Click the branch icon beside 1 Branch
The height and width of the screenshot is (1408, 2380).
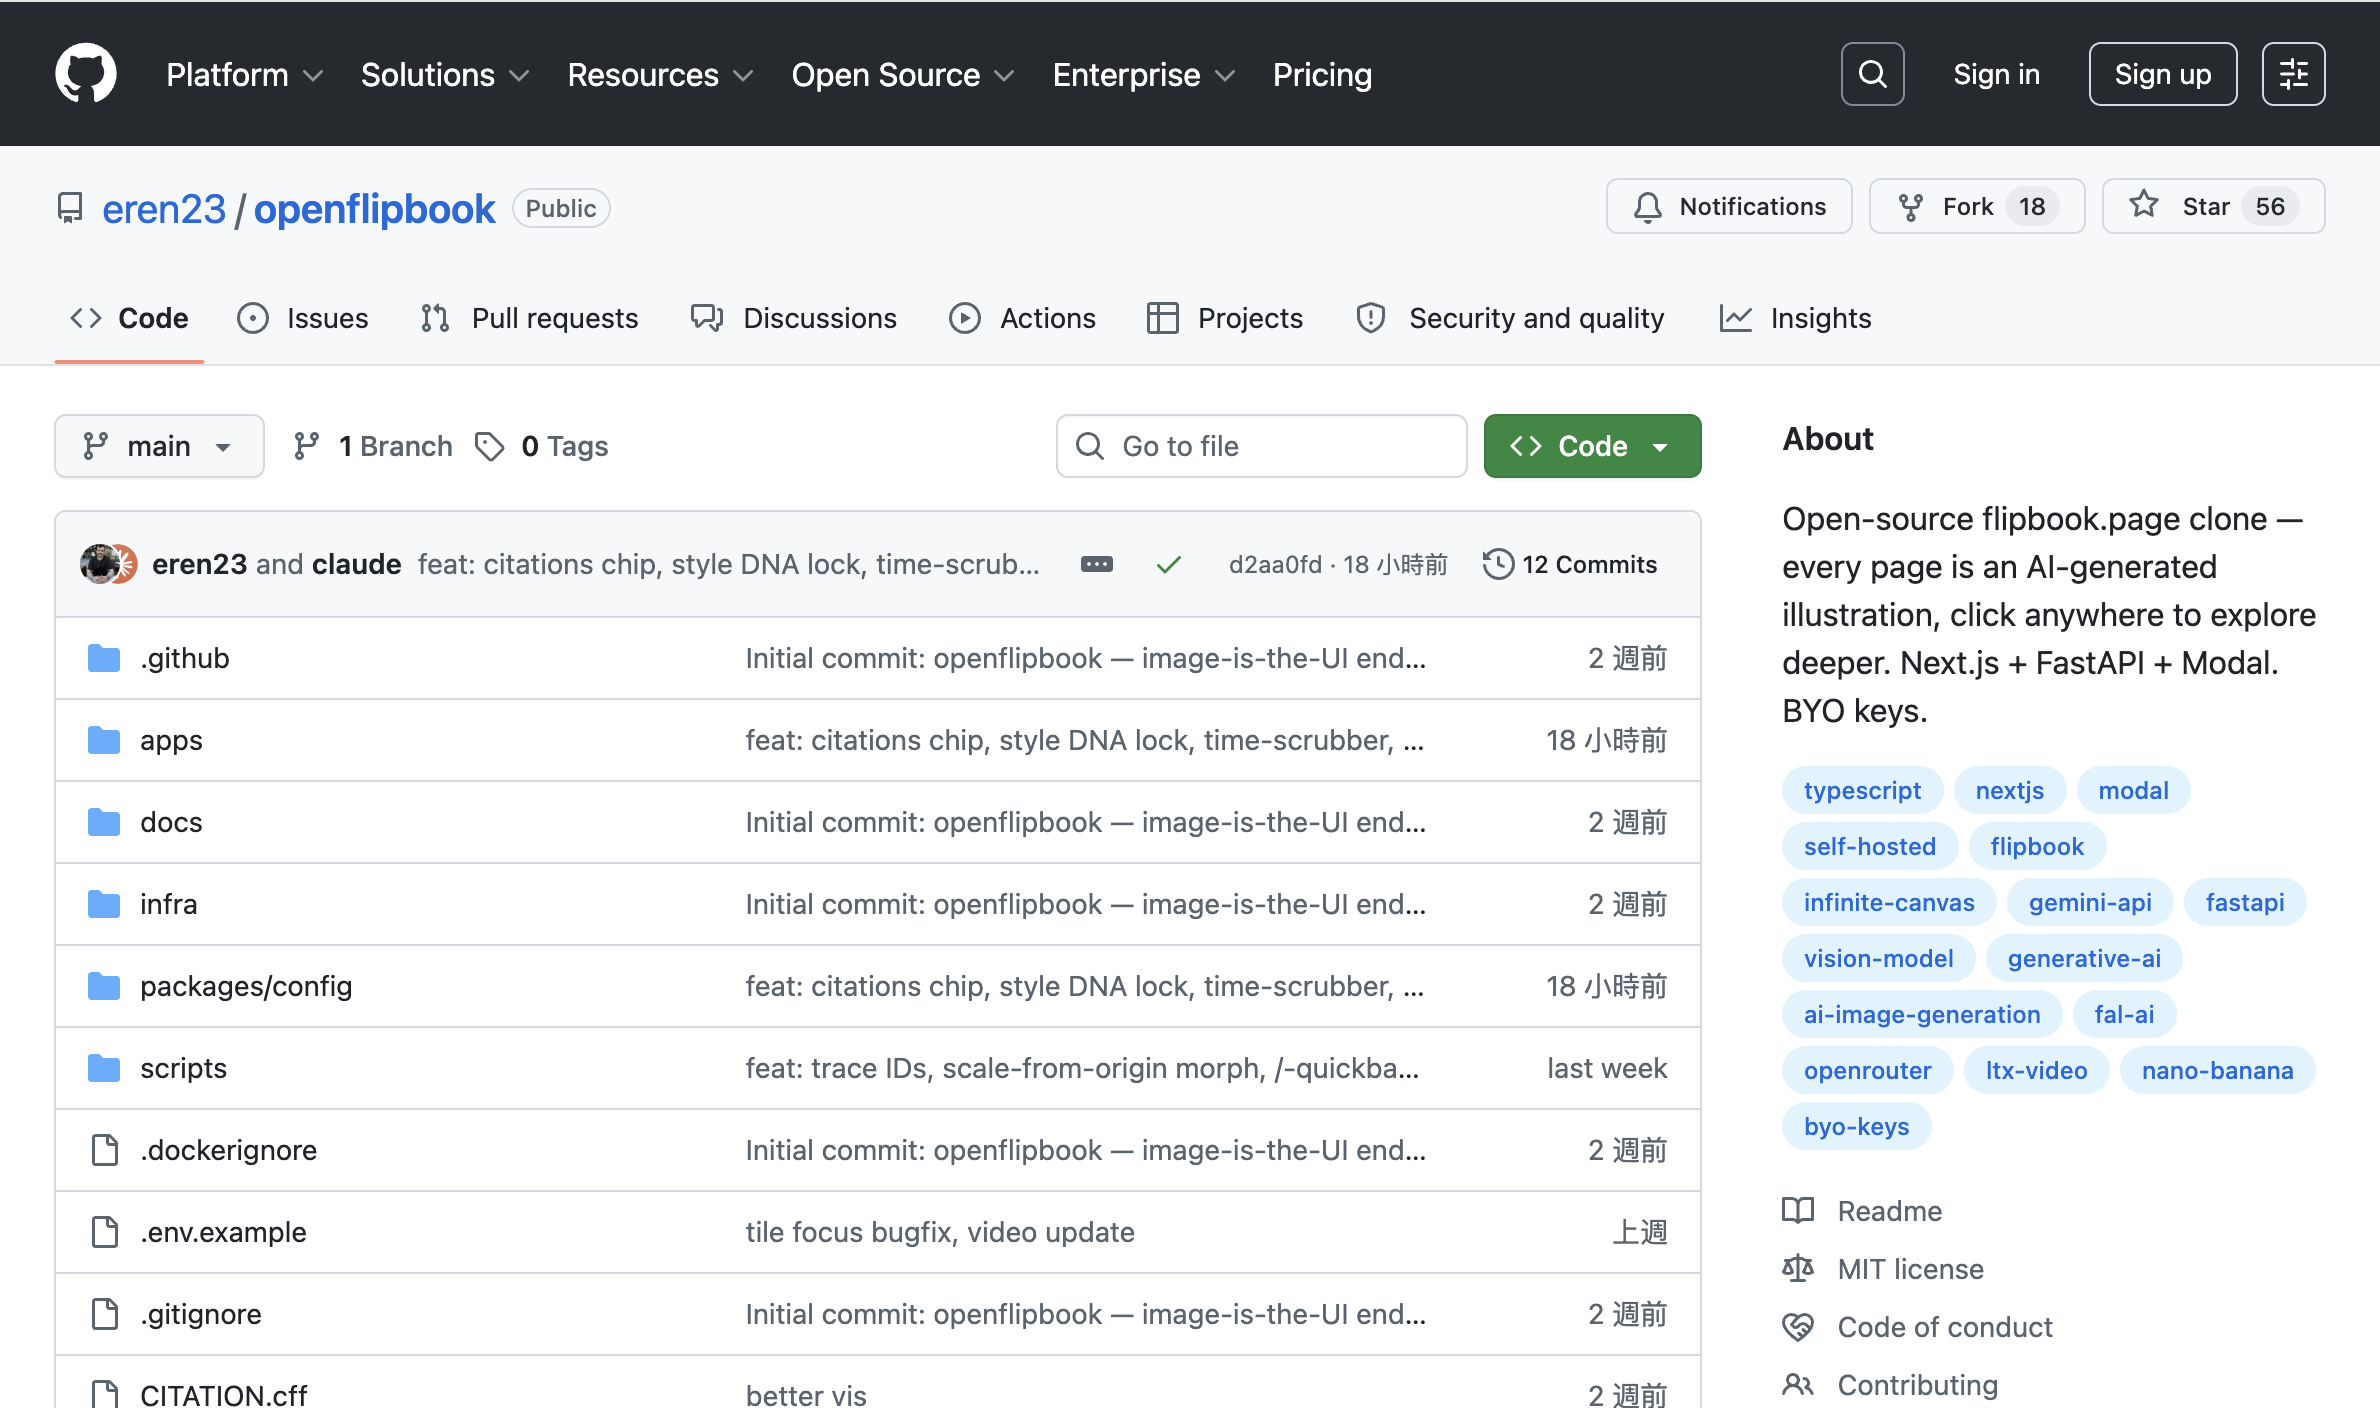pos(306,446)
